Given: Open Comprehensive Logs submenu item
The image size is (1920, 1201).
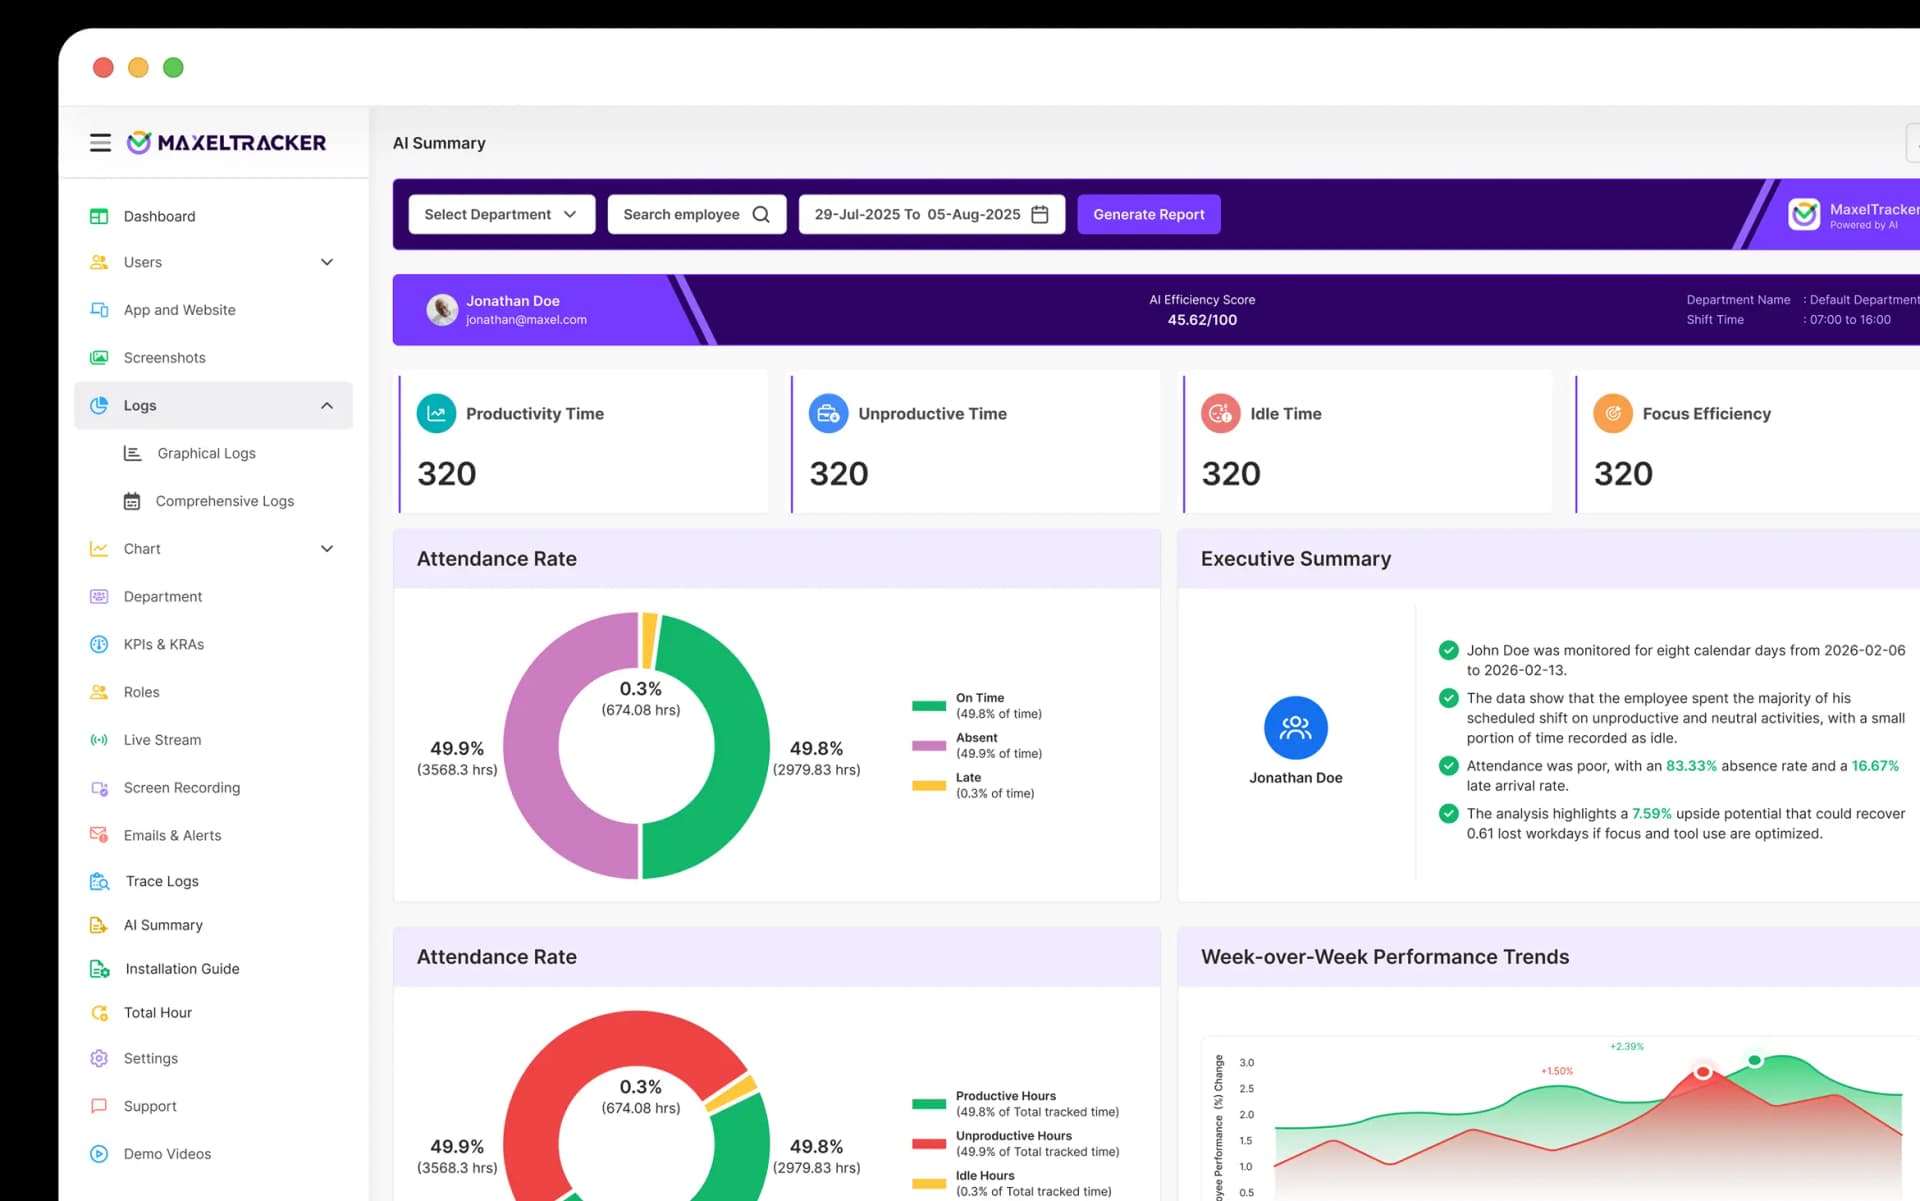Looking at the screenshot, I should pyautogui.click(x=225, y=501).
